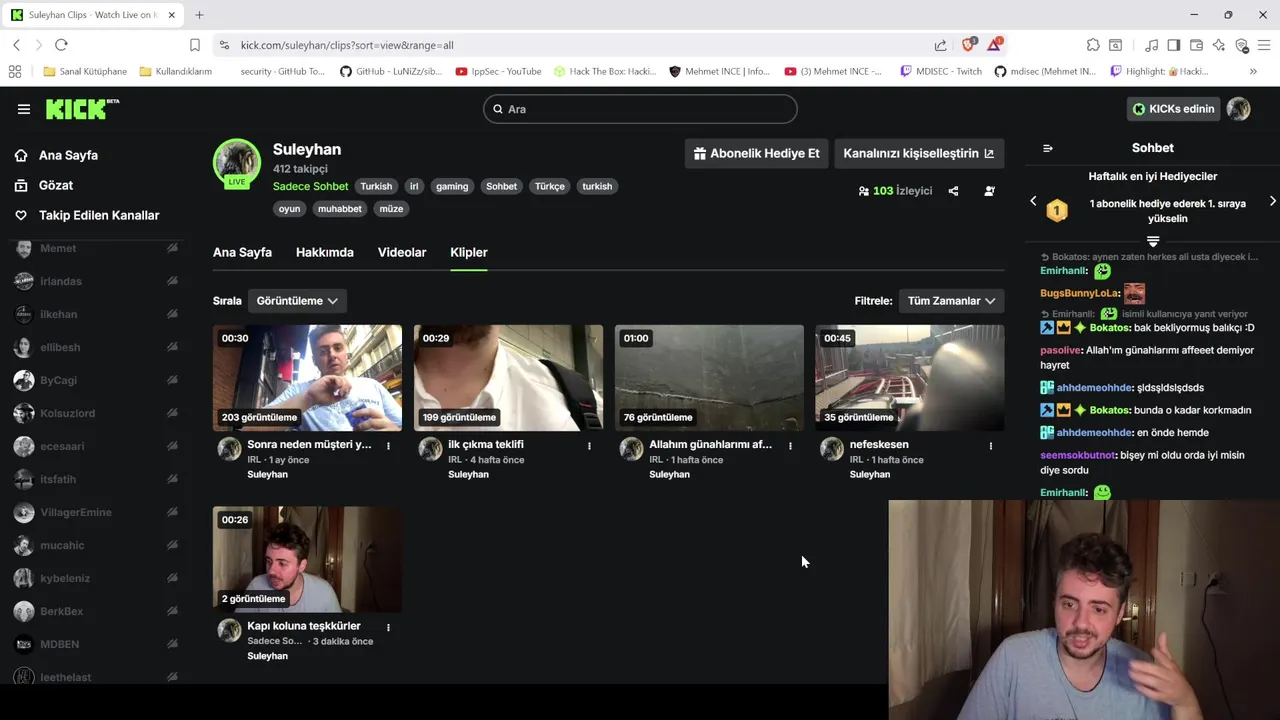The width and height of the screenshot is (1280, 720).
Task: Open the user profile avatar menu
Action: pos(1238,109)
